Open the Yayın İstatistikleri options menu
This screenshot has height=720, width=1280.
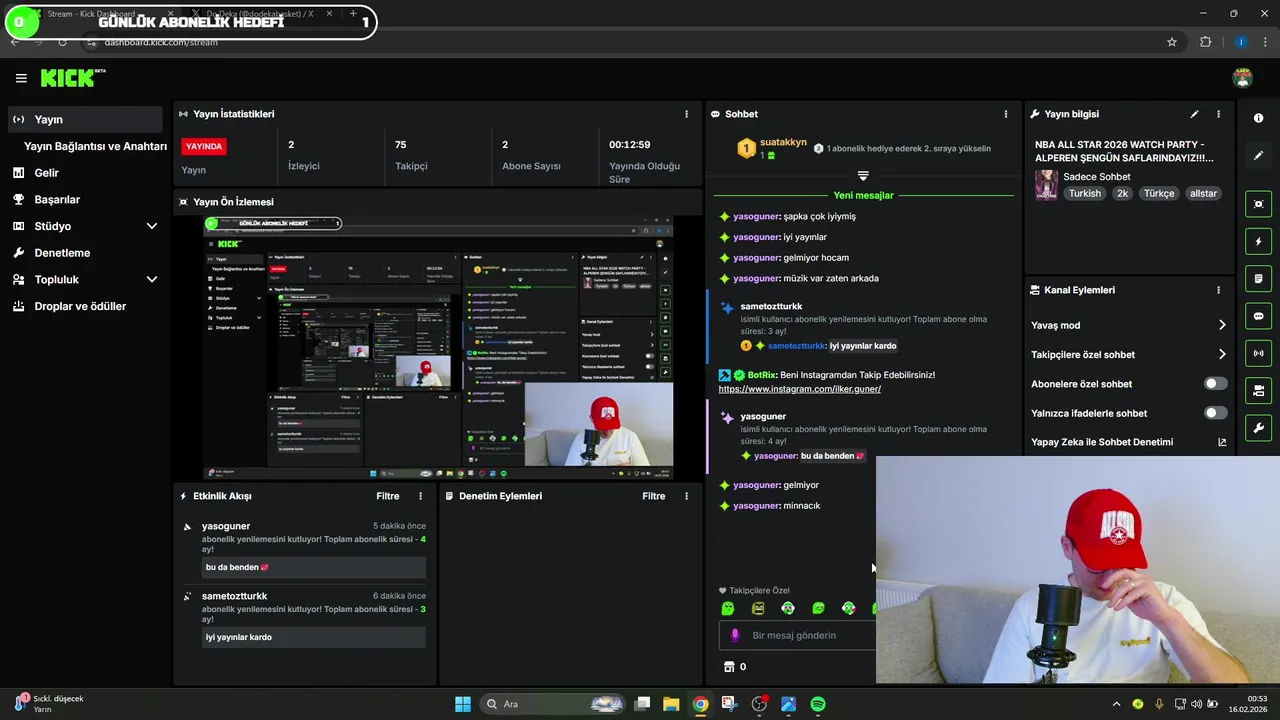[x=686, y=114]
